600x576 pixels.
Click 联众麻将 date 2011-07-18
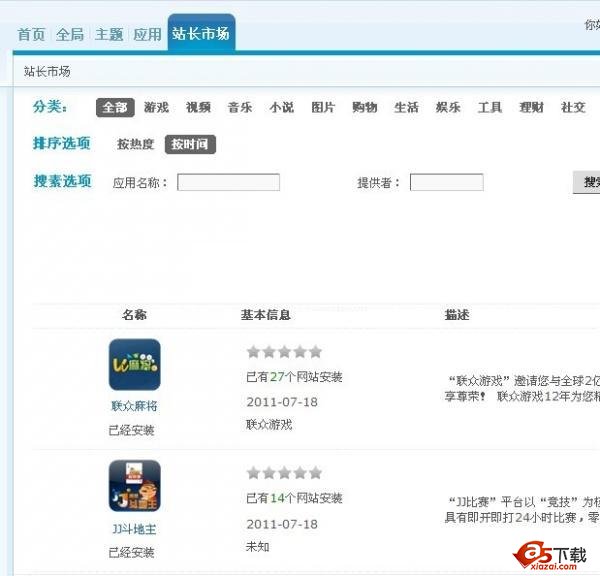click(x=282, y=402)
